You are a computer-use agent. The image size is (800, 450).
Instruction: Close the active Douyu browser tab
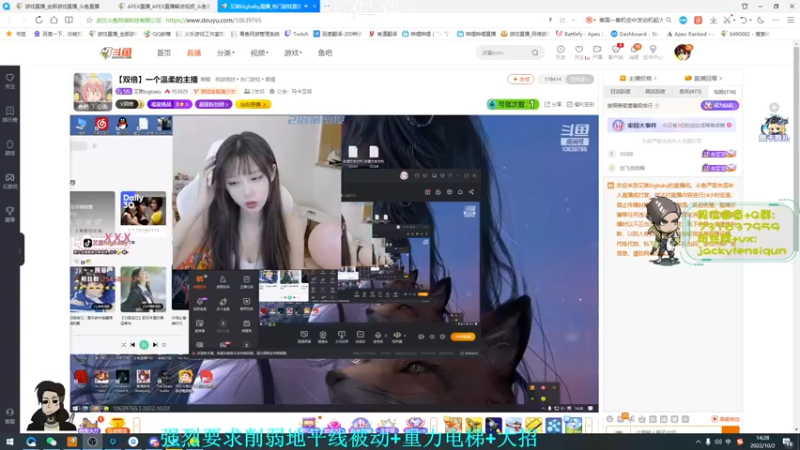314,6
